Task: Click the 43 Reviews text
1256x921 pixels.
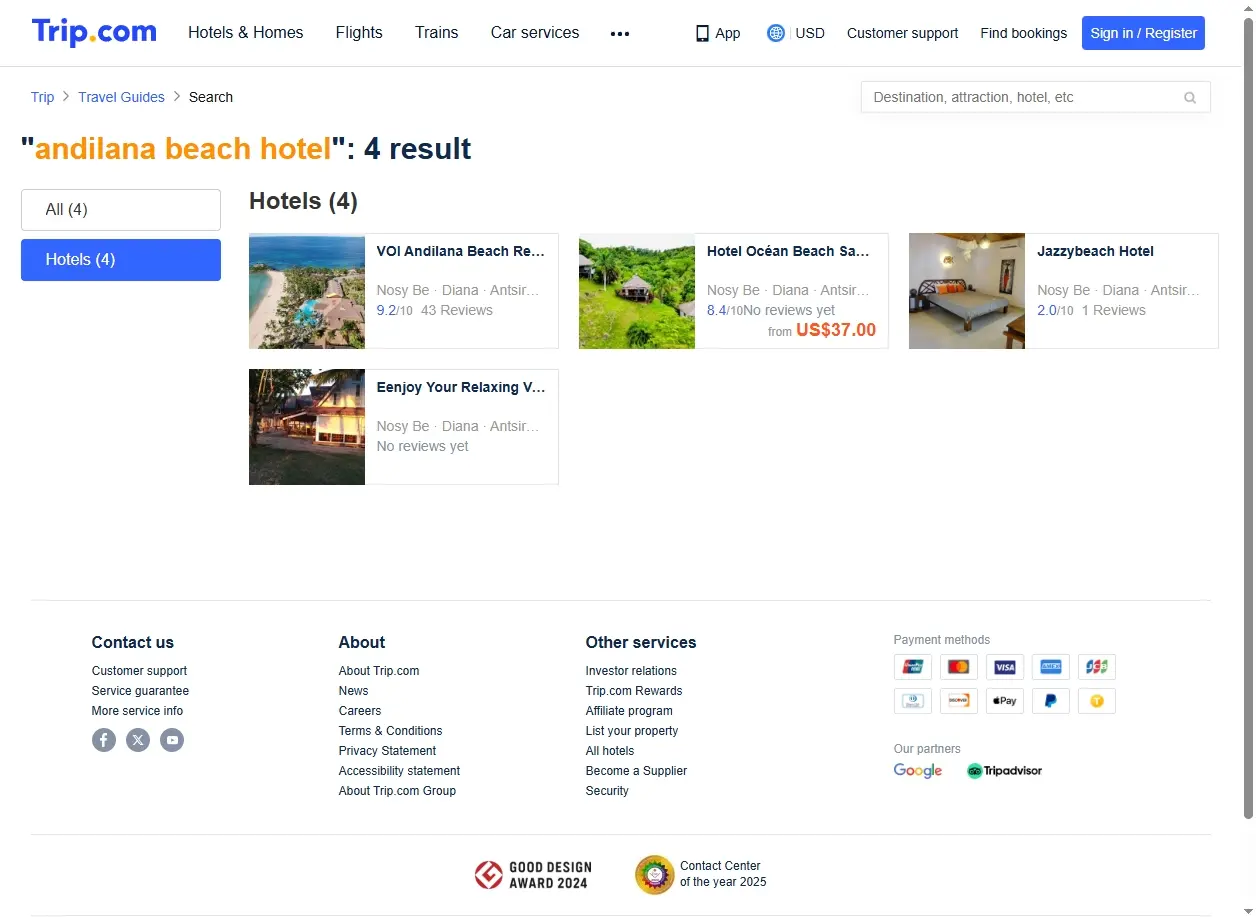Action: [457, 310]
